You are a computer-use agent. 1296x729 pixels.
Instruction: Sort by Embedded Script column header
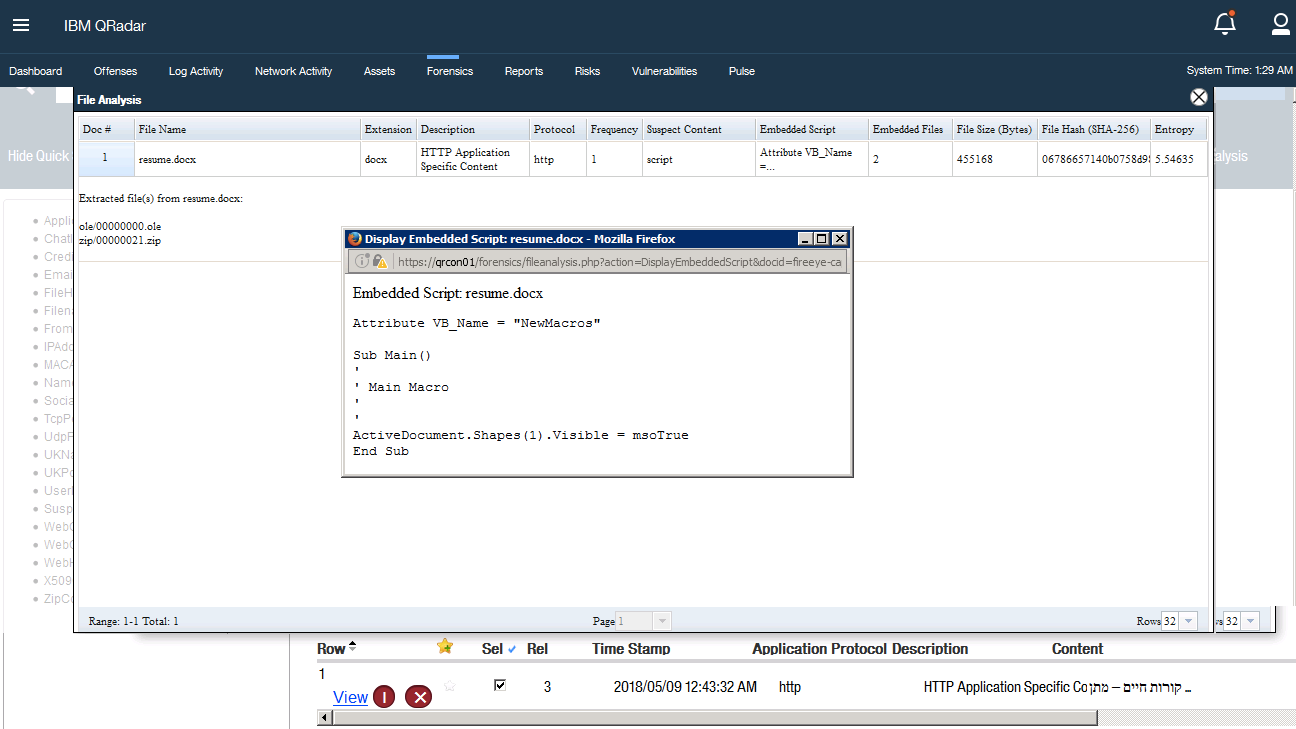click(x=812, y=129)
